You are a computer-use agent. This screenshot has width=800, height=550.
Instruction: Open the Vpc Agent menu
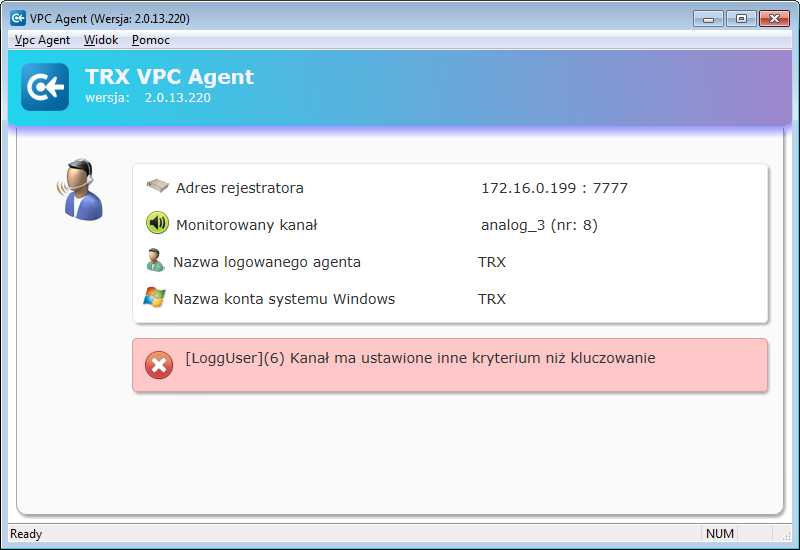pyautogui.click(x=42, y=40)
